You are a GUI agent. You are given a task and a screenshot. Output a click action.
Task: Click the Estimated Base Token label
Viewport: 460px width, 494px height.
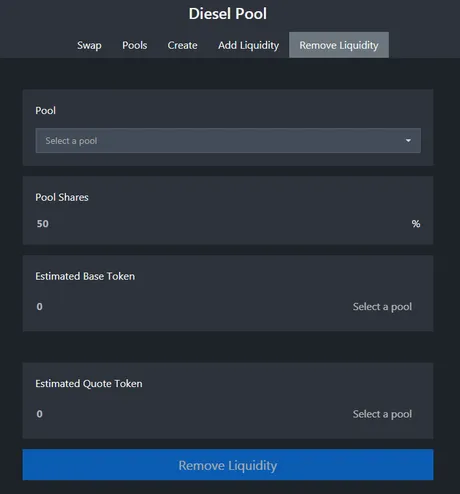(x=85, y=276)
